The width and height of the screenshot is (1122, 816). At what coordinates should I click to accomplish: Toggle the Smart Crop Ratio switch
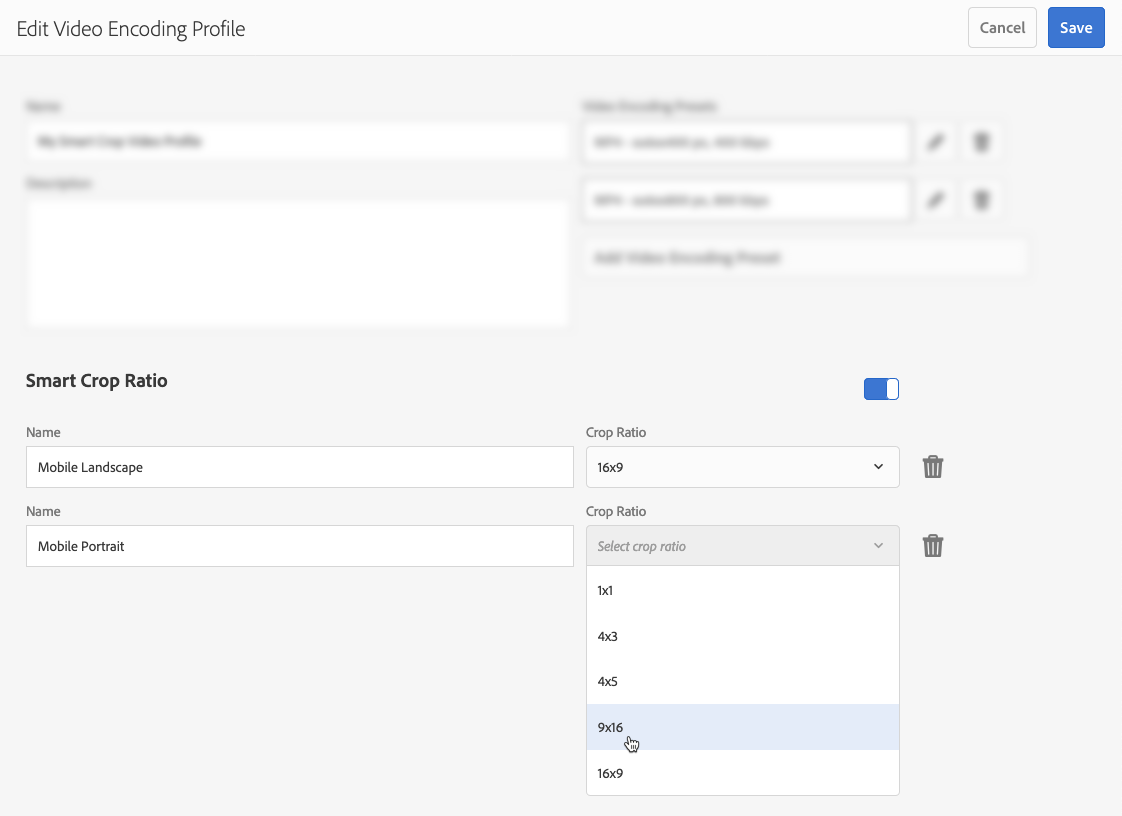coord(881,389)
